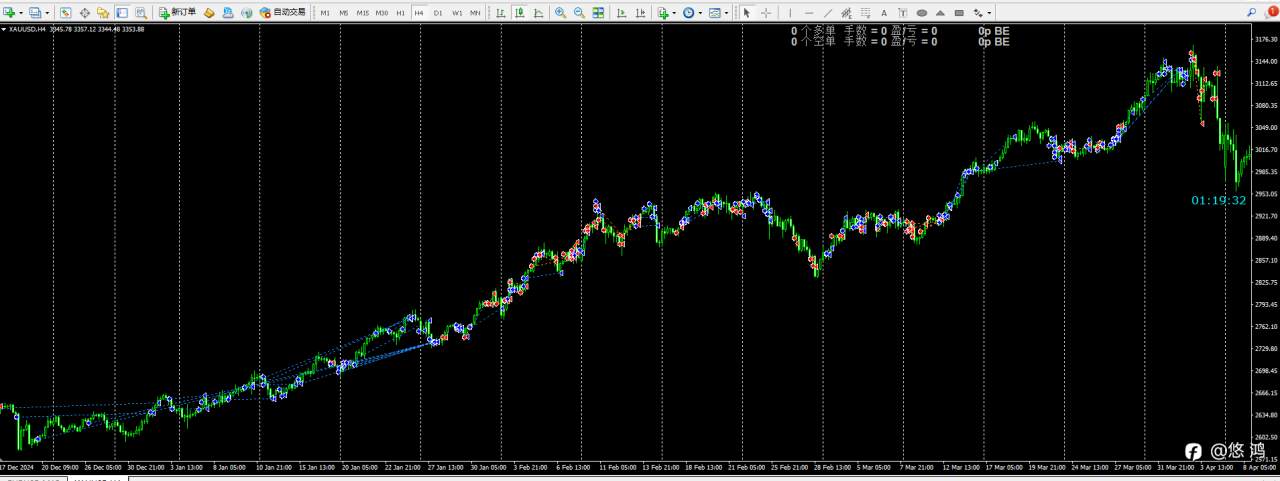Toggle the Terminal panel icon

coord(122,12)
